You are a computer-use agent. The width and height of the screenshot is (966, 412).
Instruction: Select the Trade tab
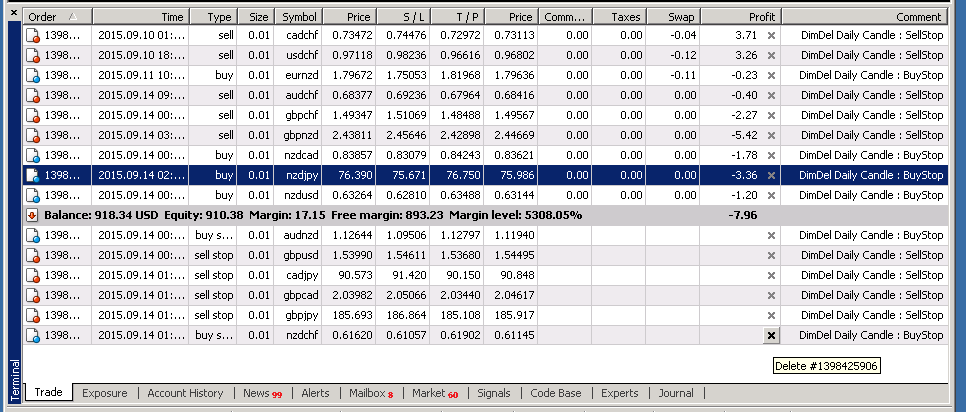coord(48,392)
